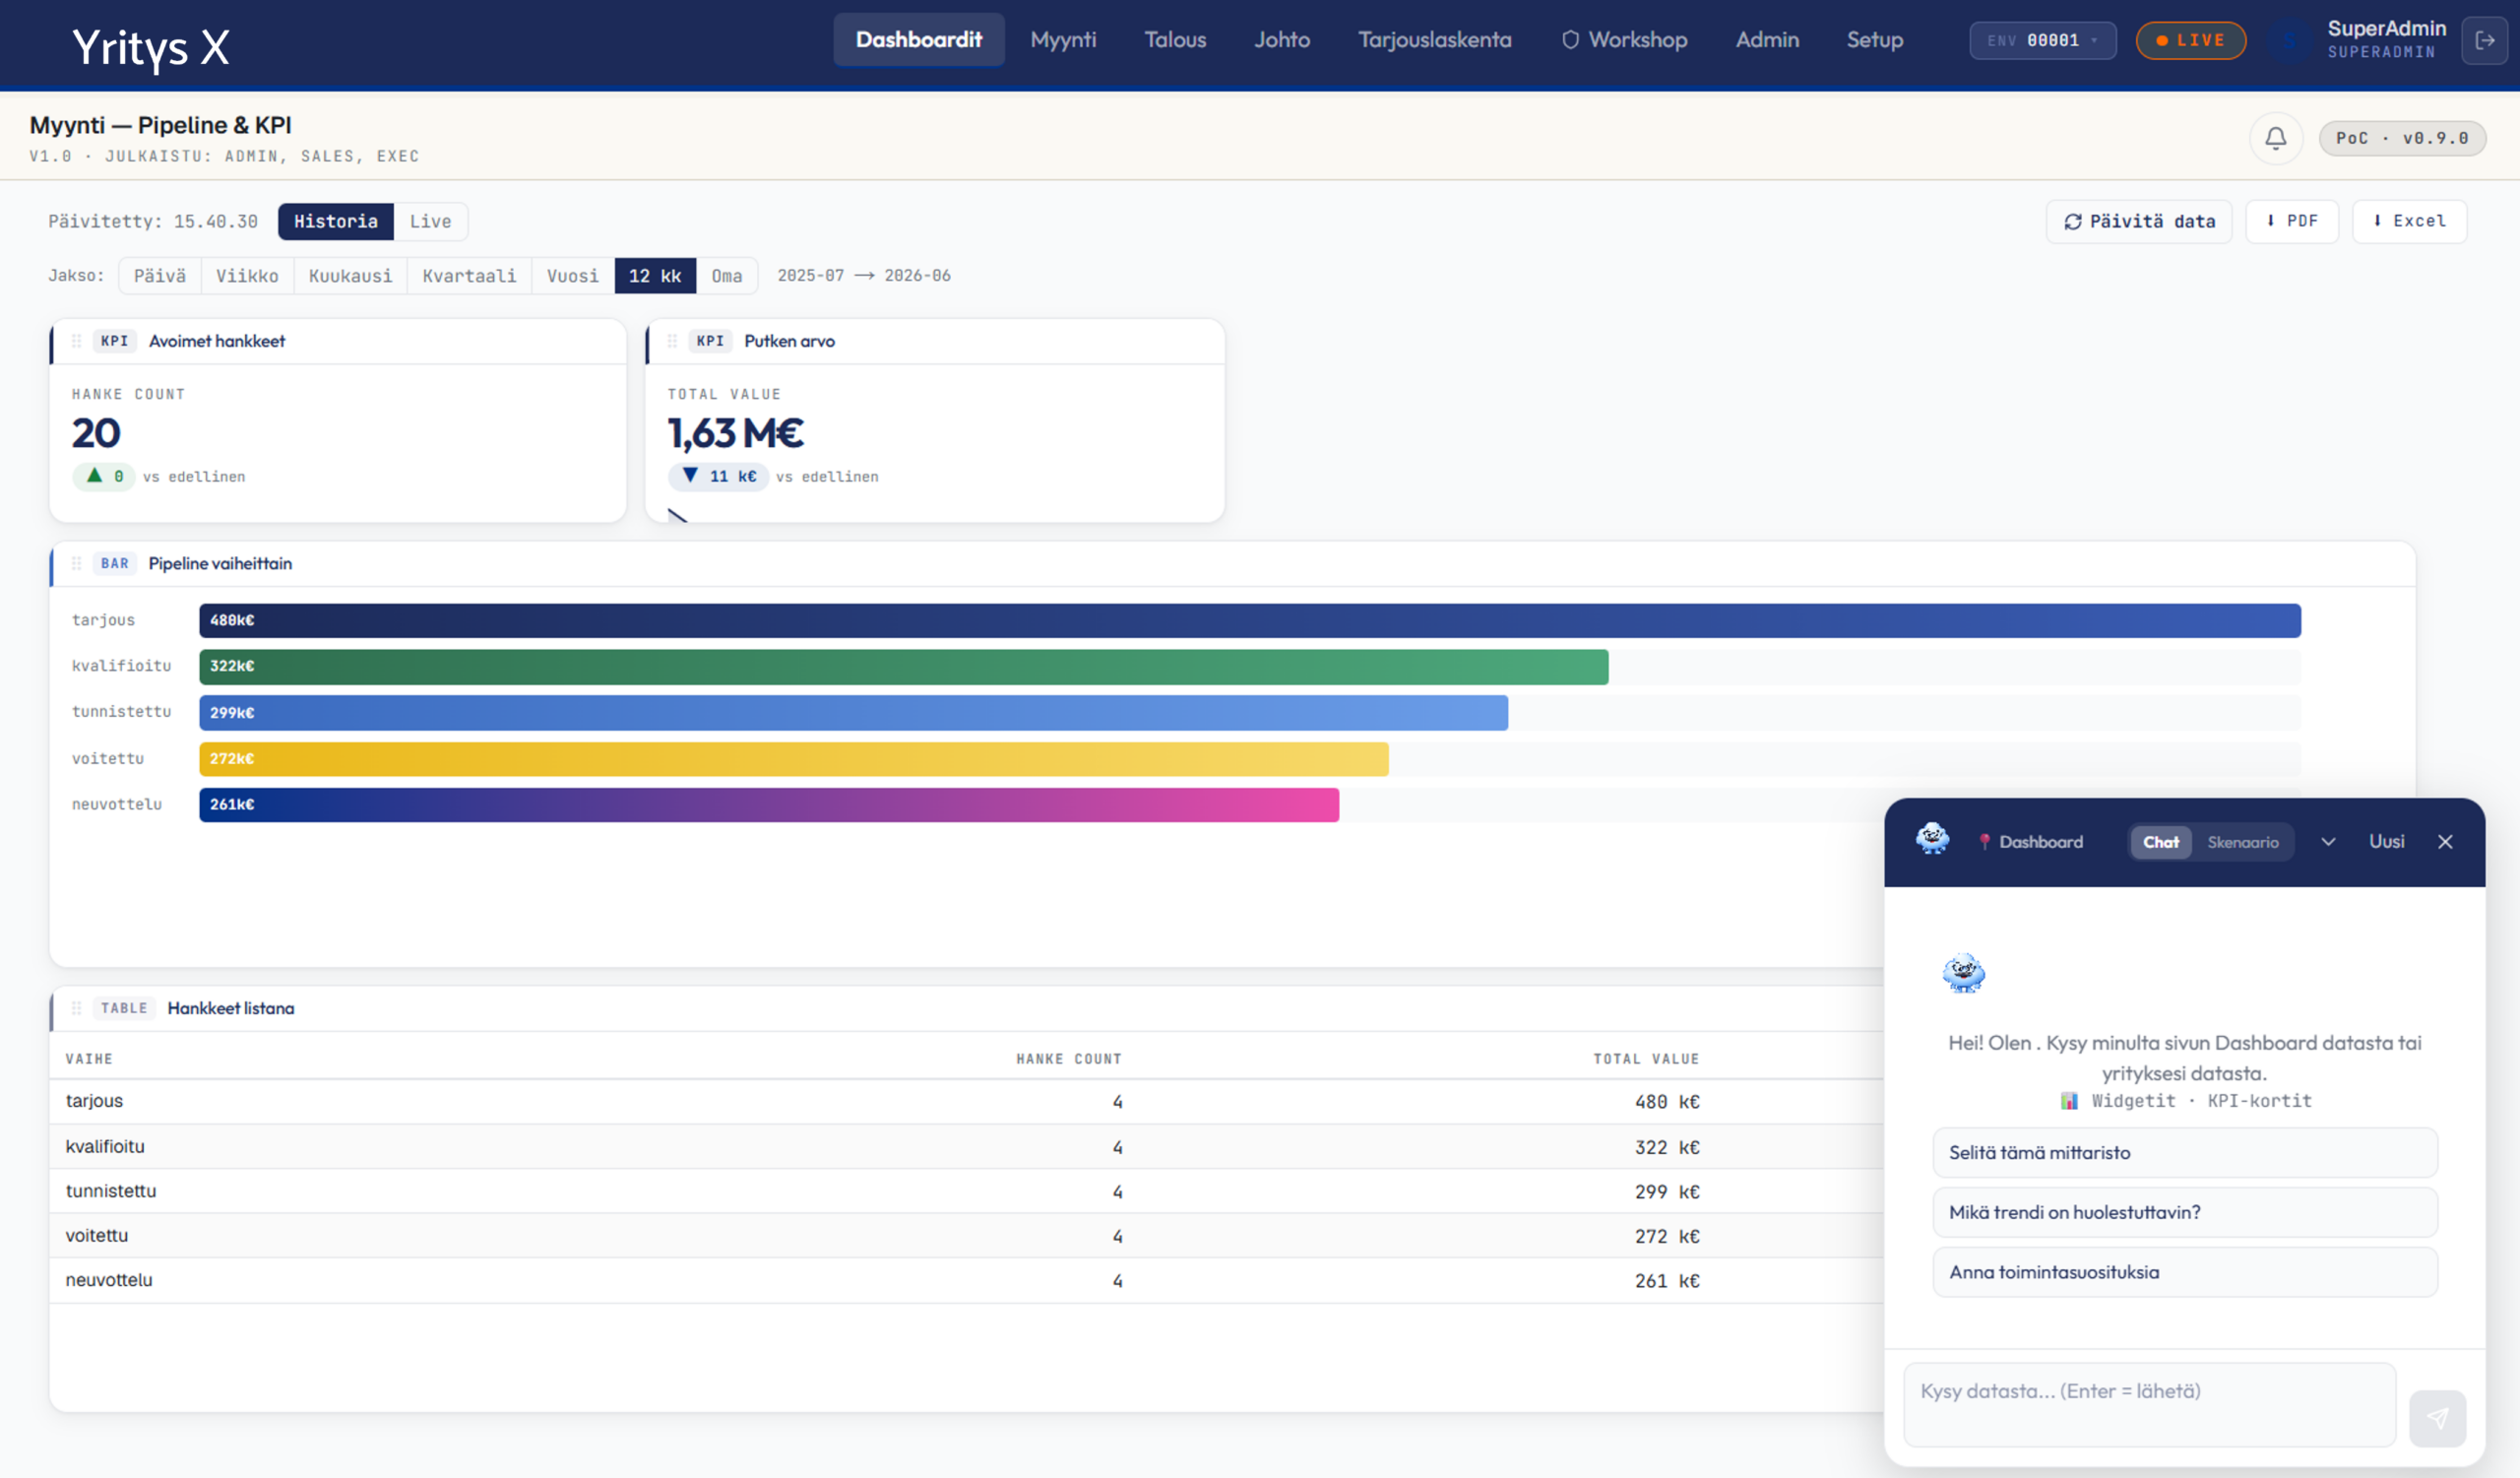This screenshot has height=1478, width=2520.
Task: Click the chat assistant mascot icon in header
Action: coord(1932,840)
